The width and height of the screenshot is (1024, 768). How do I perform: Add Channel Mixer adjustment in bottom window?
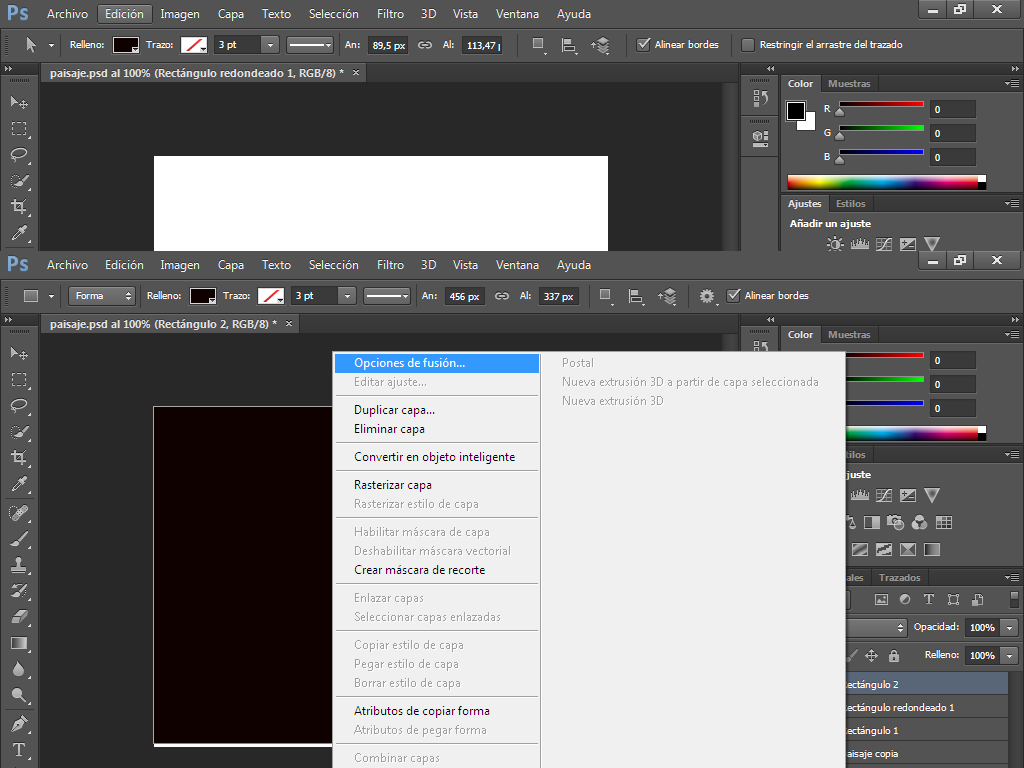[920, 522]
